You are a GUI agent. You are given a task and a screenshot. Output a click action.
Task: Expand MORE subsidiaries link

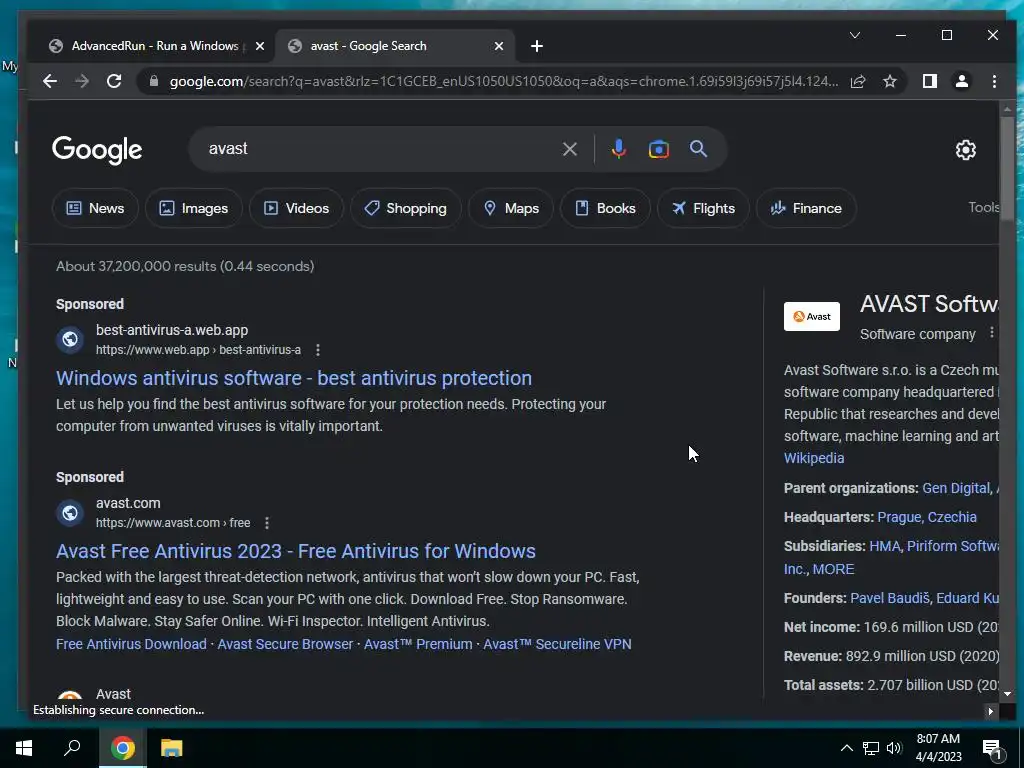point(833,569)
